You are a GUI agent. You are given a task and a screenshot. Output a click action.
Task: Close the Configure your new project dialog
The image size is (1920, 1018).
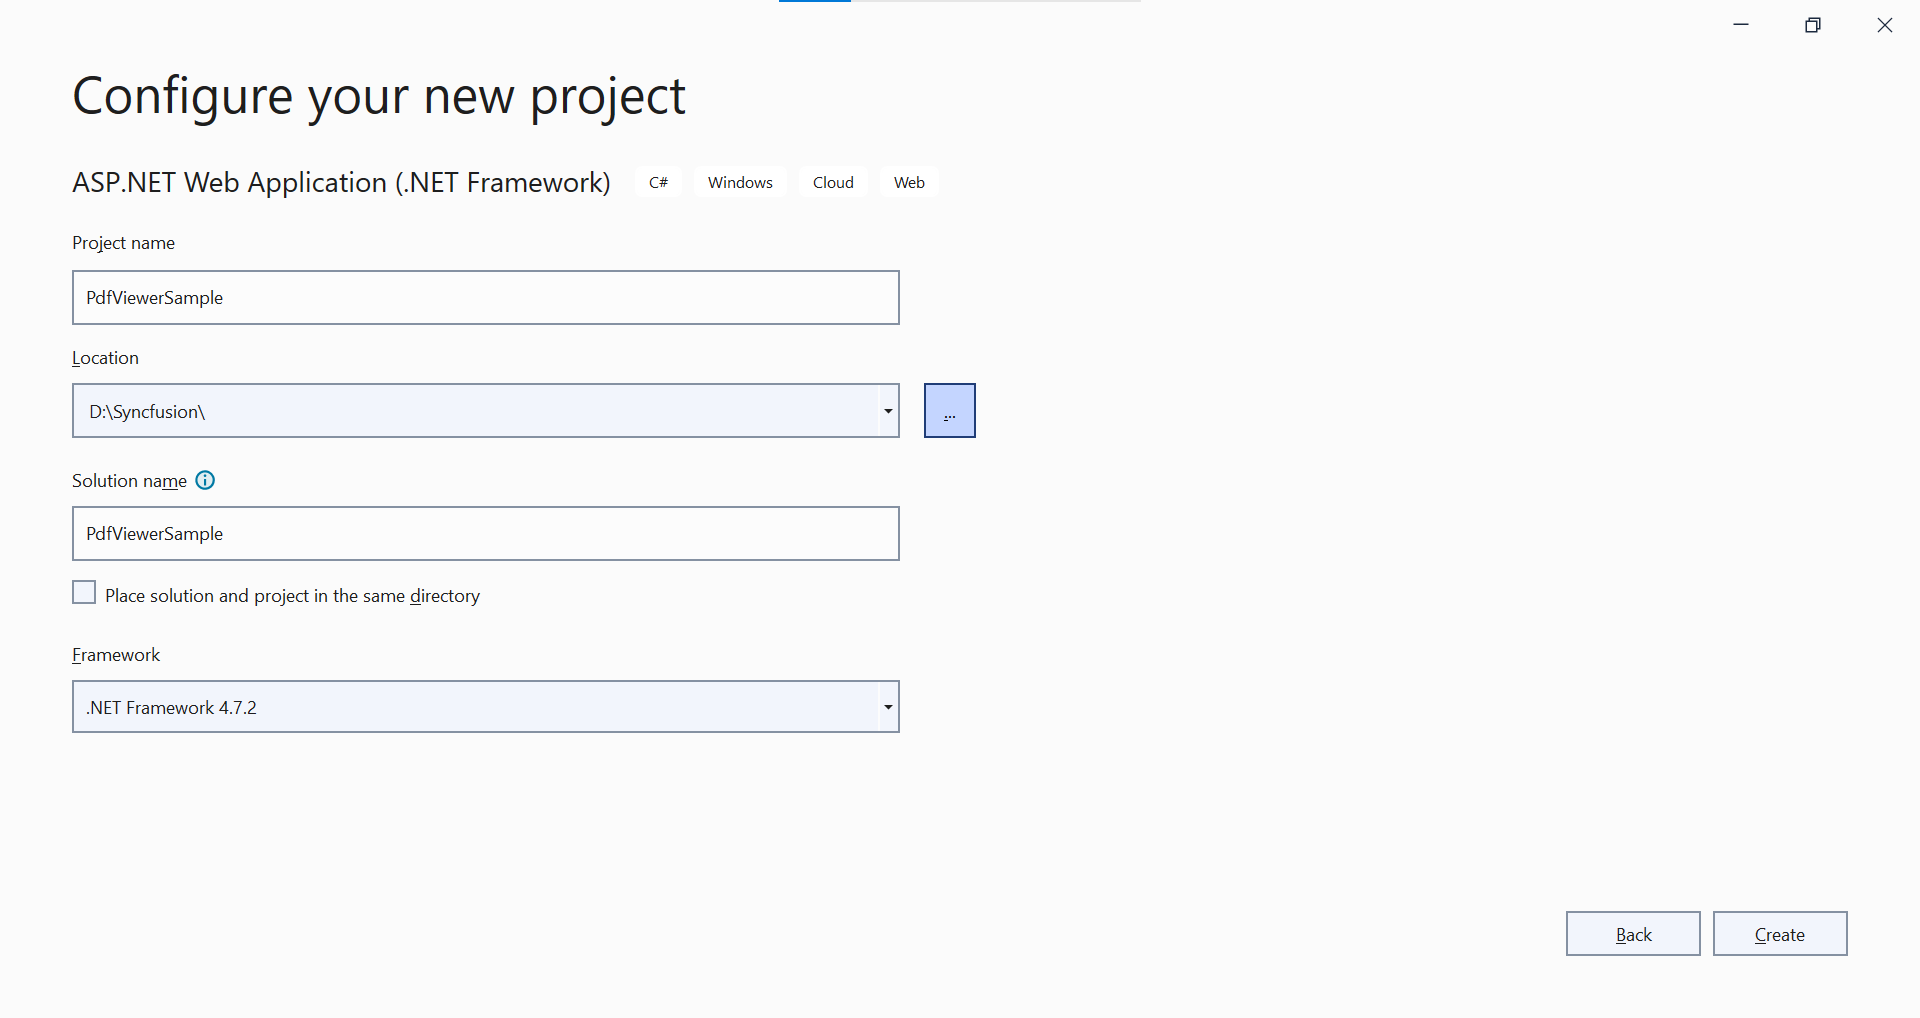1885,25
